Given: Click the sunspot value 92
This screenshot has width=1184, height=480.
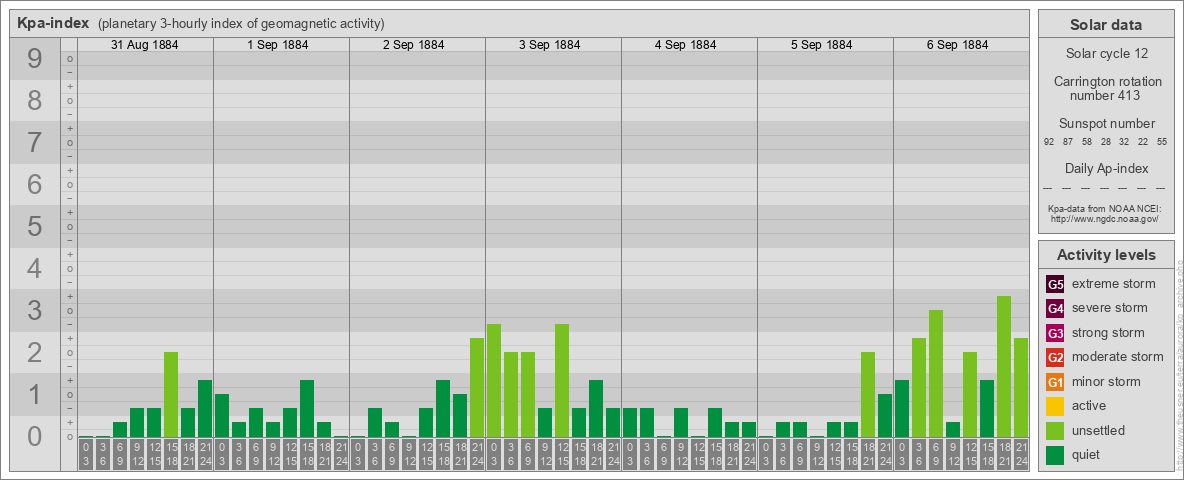Looking at the screenshot, I should tap(1049, 142).
